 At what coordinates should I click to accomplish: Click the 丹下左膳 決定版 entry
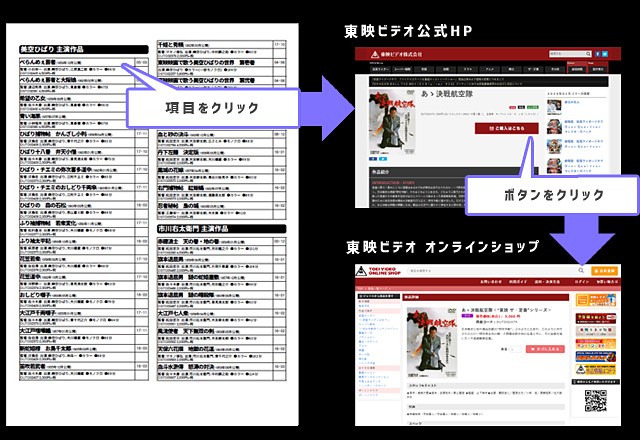[222, 156]
